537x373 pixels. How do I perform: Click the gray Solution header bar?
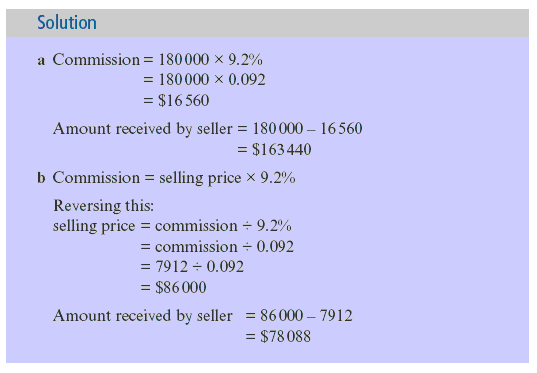(x=267, y=23)
